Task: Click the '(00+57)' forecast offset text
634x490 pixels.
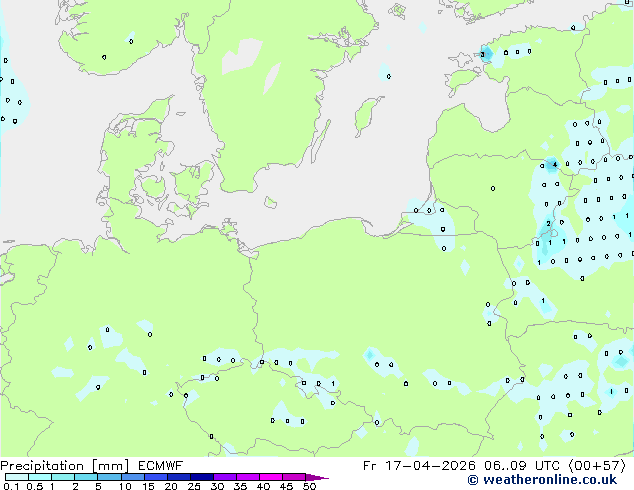Action: pyautogui.click(x=597, y=466)
